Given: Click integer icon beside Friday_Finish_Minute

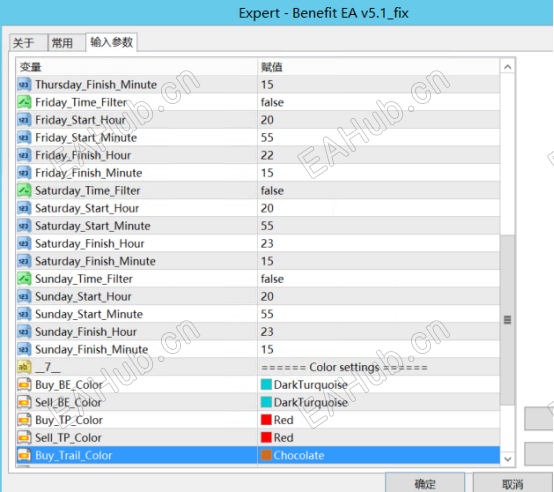Looking at the screenshot, I should pos(24,173).
